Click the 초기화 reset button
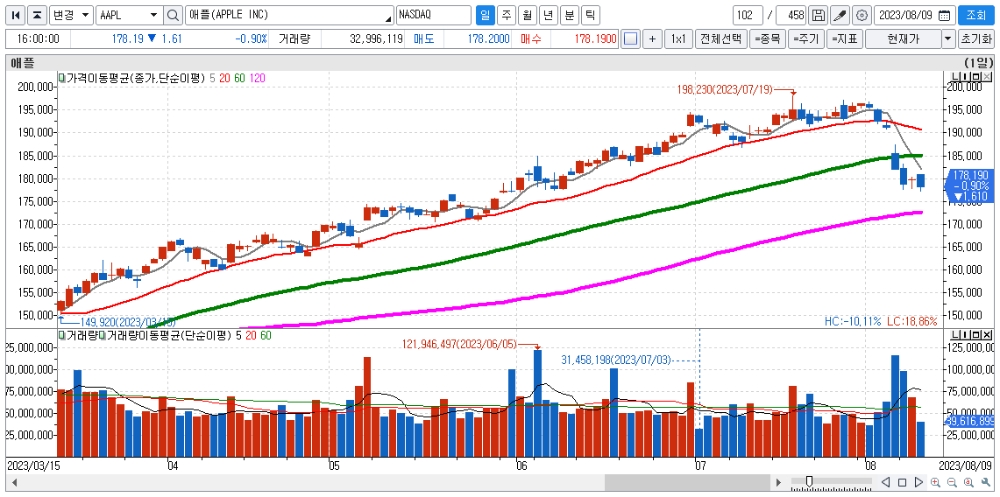 click(x=976, y=39)
